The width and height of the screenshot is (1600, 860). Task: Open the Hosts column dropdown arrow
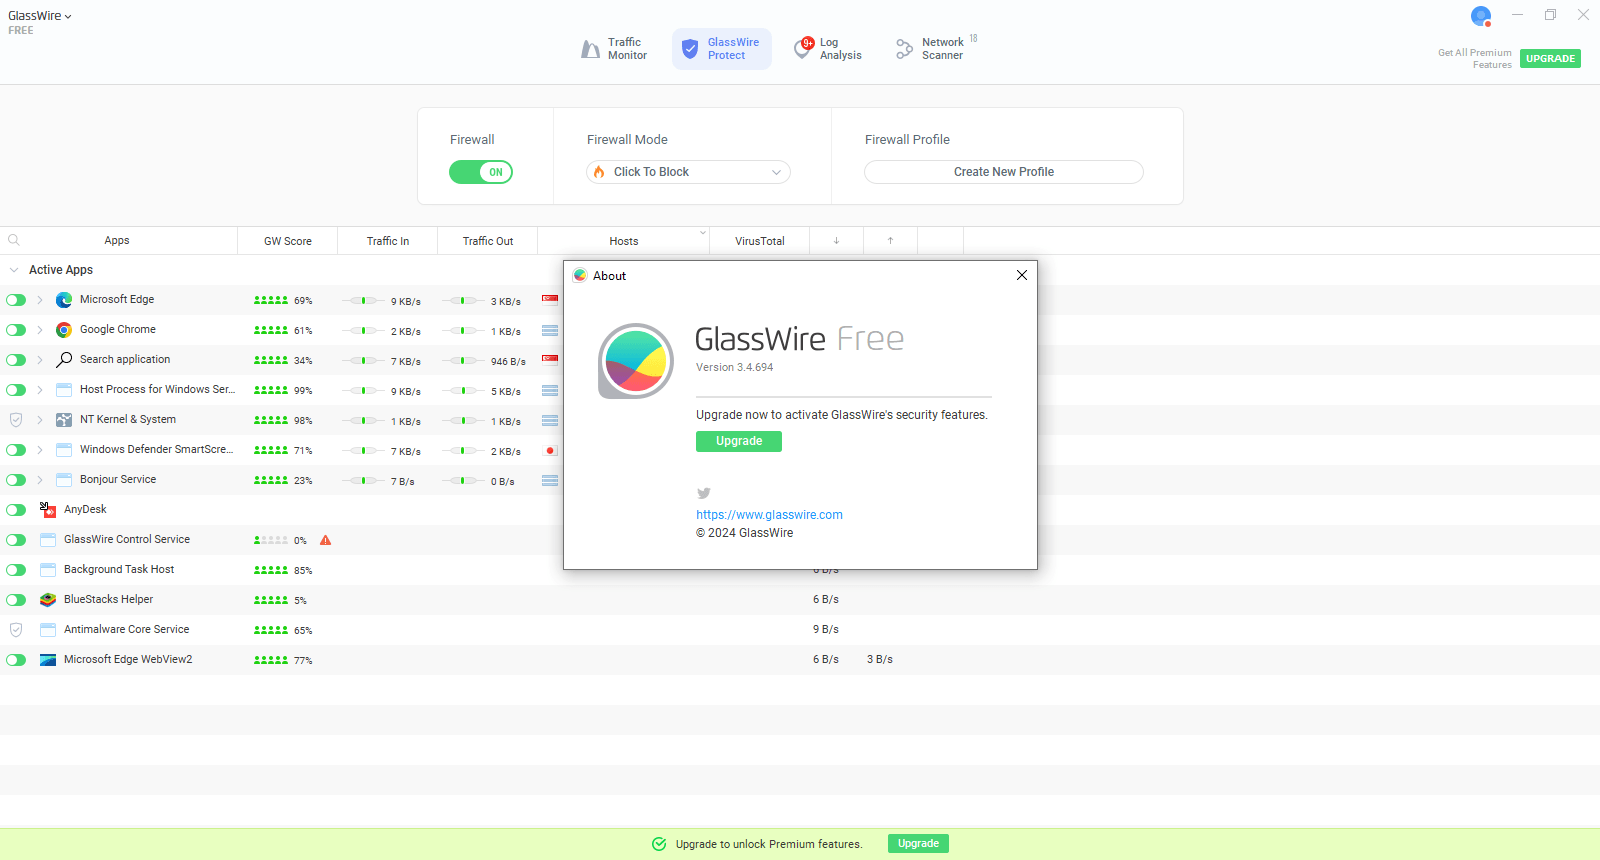(702, 233)
